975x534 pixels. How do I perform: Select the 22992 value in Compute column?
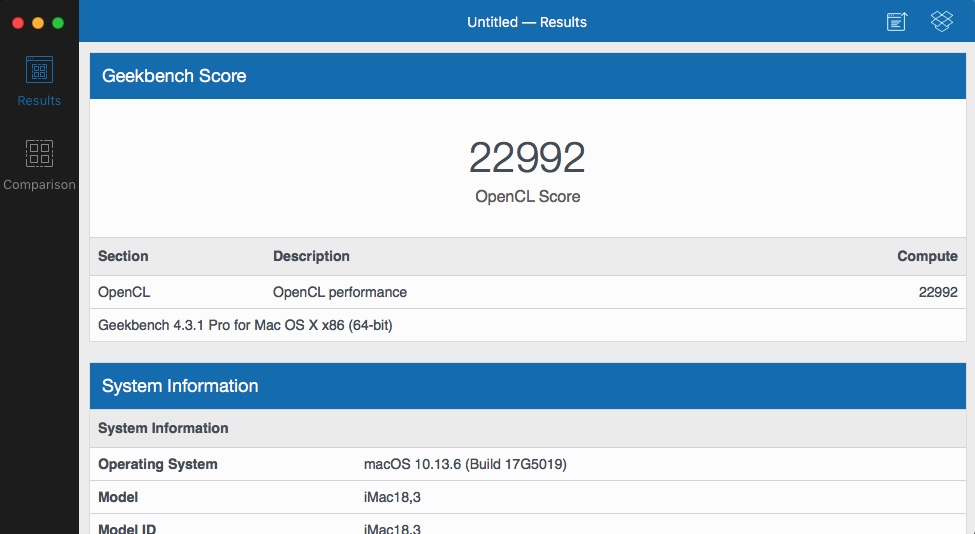[938, 292]
